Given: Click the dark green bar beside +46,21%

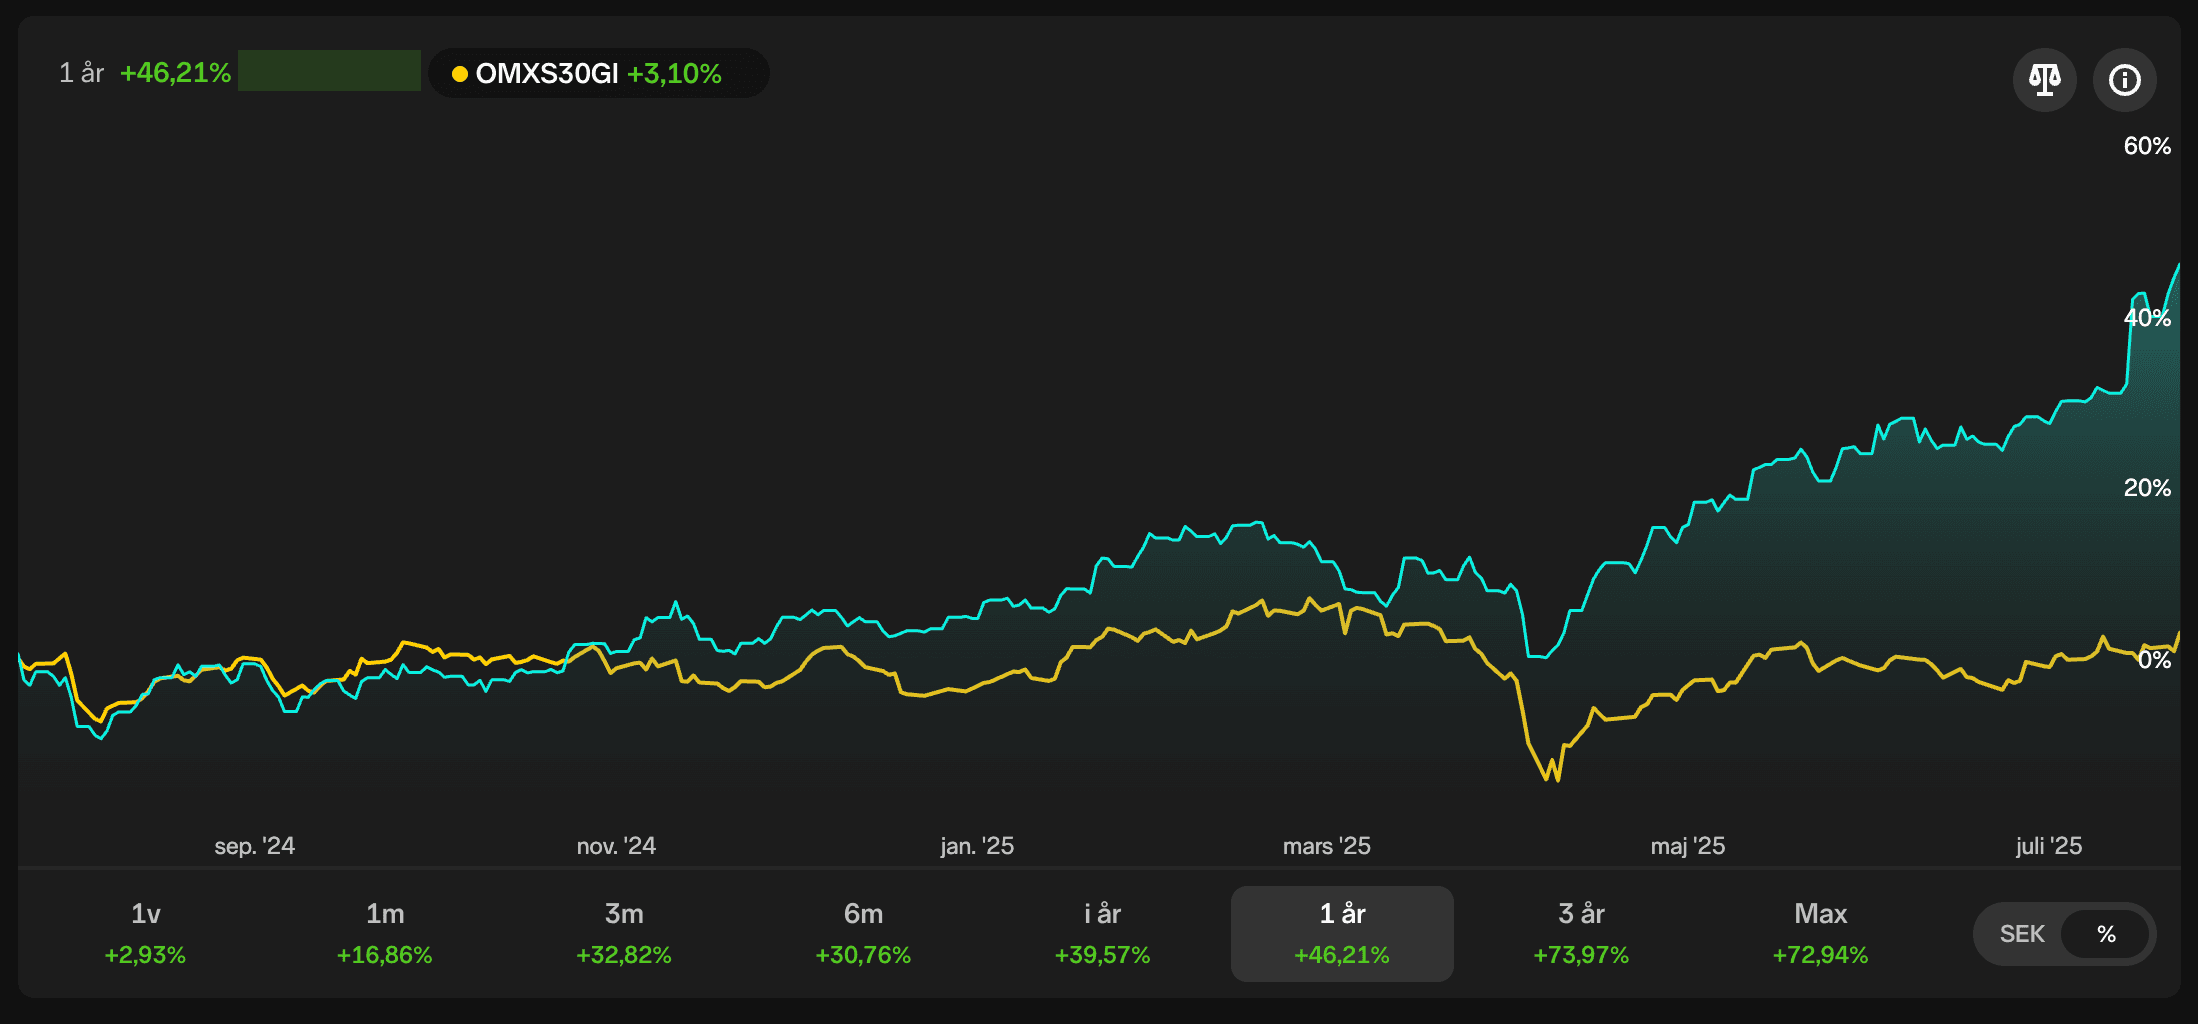Looking at the screenshot, I should point(329,71).
